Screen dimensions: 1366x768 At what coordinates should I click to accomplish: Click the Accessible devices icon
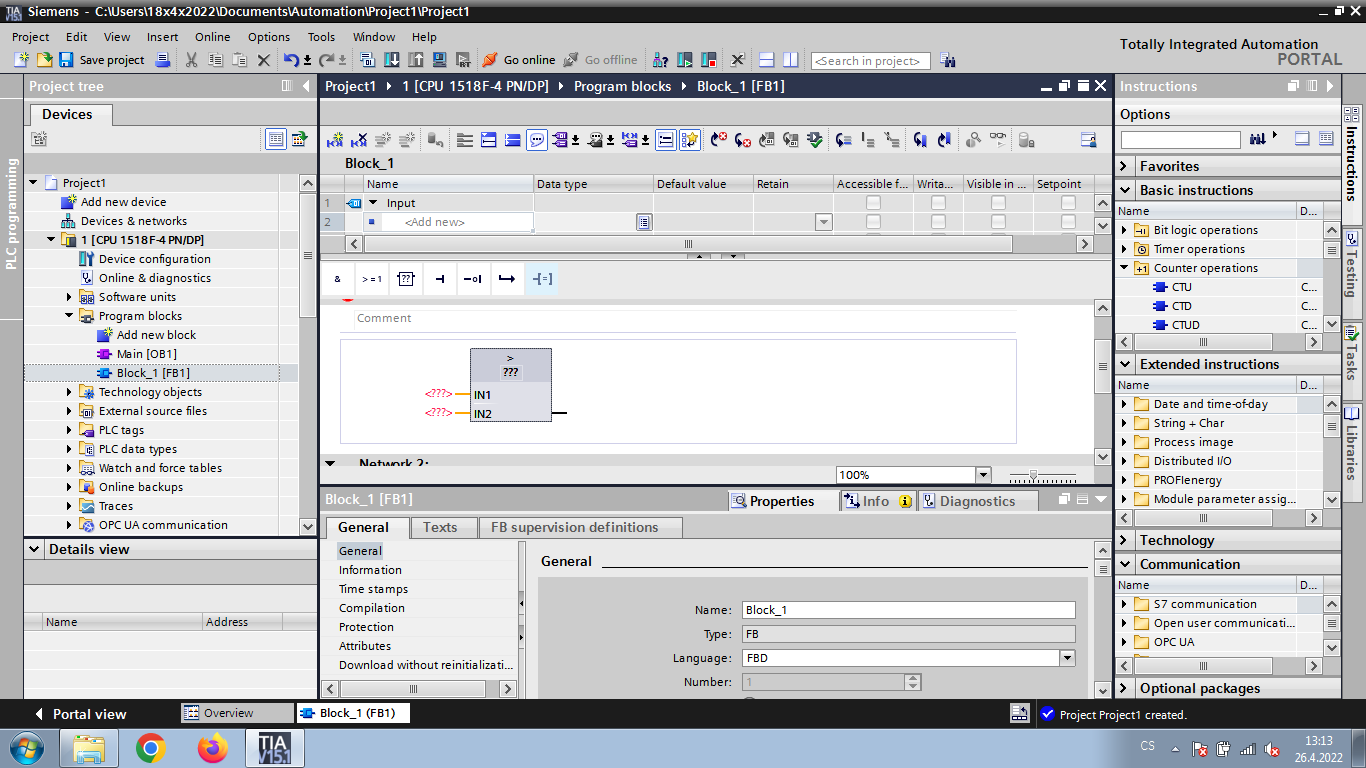[661, 60]
